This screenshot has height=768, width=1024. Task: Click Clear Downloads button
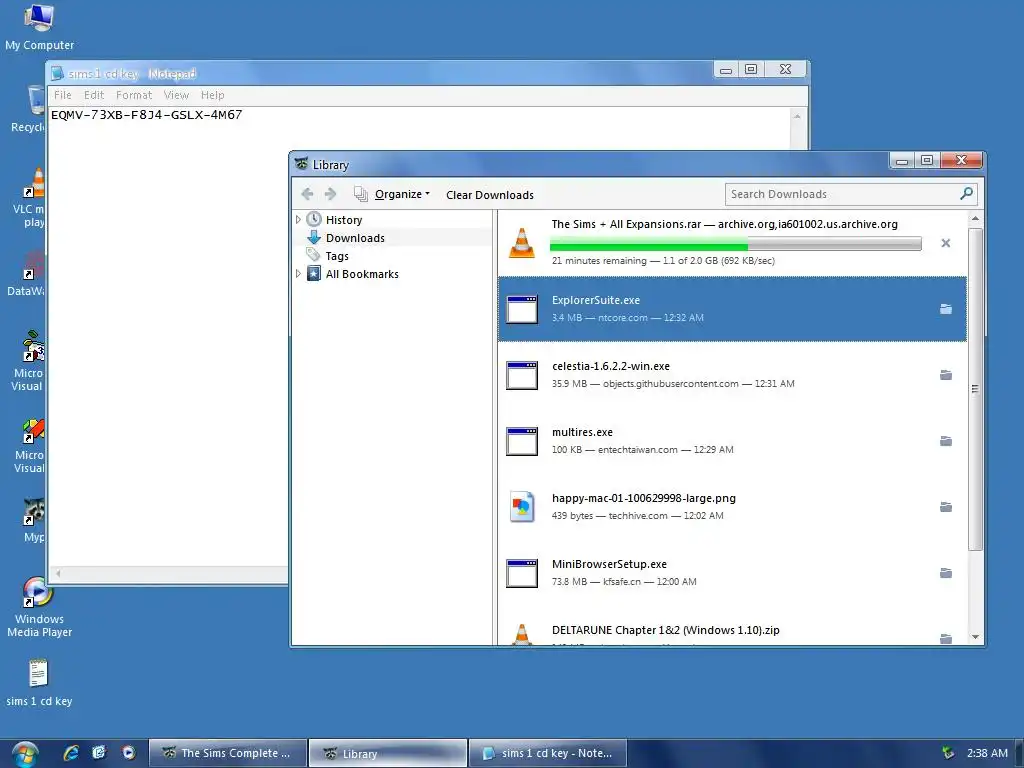(490, 195)
